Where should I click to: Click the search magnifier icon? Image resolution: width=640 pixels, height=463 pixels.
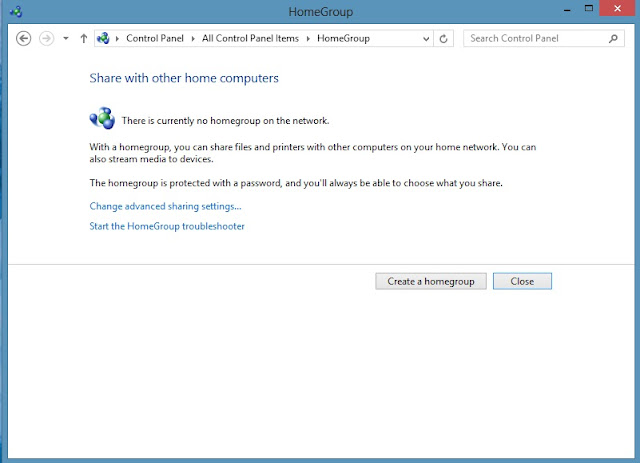click(613, 38)
